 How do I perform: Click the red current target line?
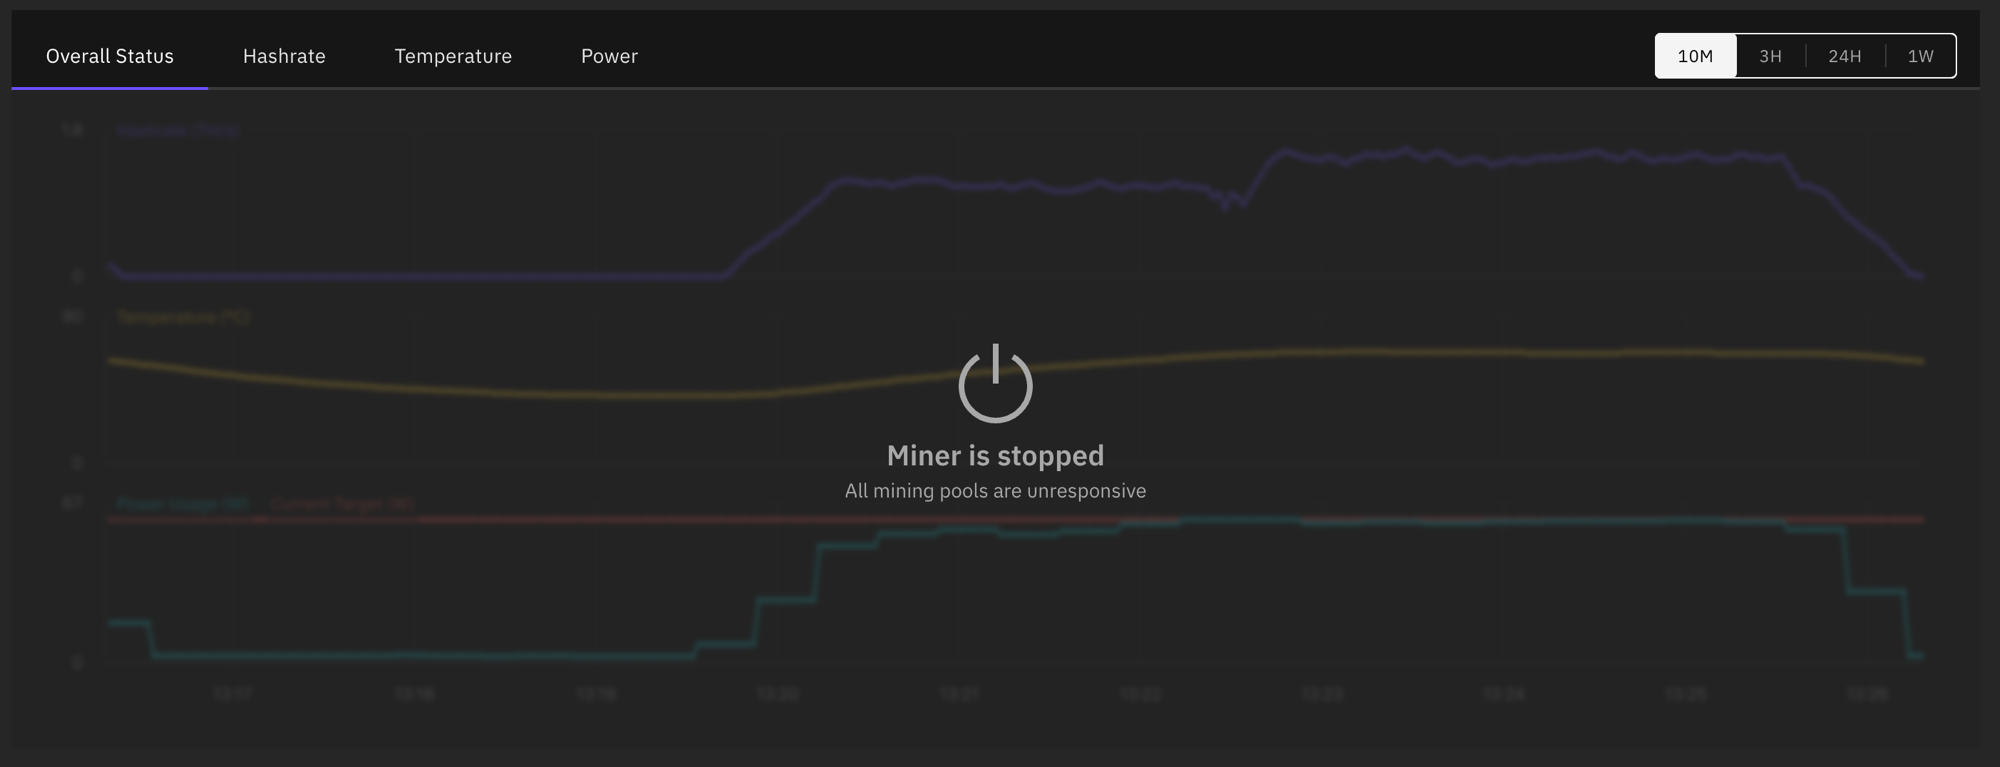pos(600,520)
